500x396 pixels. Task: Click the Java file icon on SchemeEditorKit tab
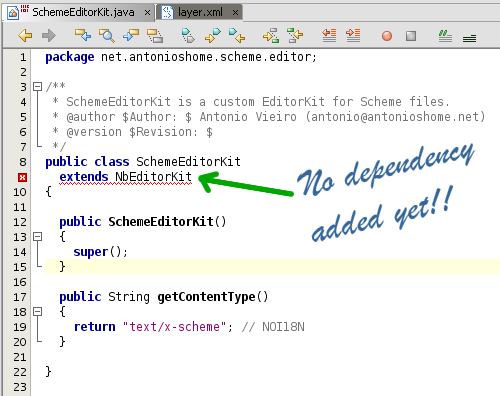(13, 13)
